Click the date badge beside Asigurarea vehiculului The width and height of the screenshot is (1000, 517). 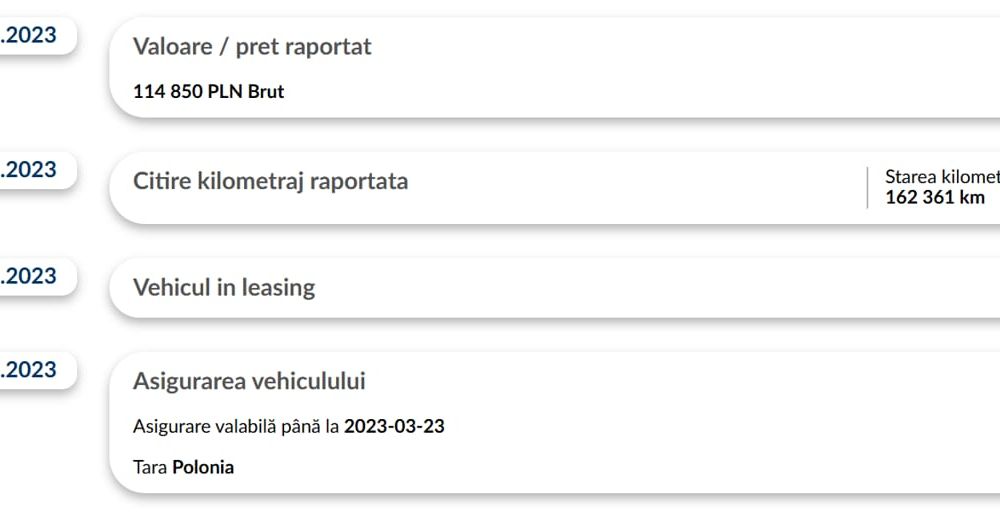point(32,370)
